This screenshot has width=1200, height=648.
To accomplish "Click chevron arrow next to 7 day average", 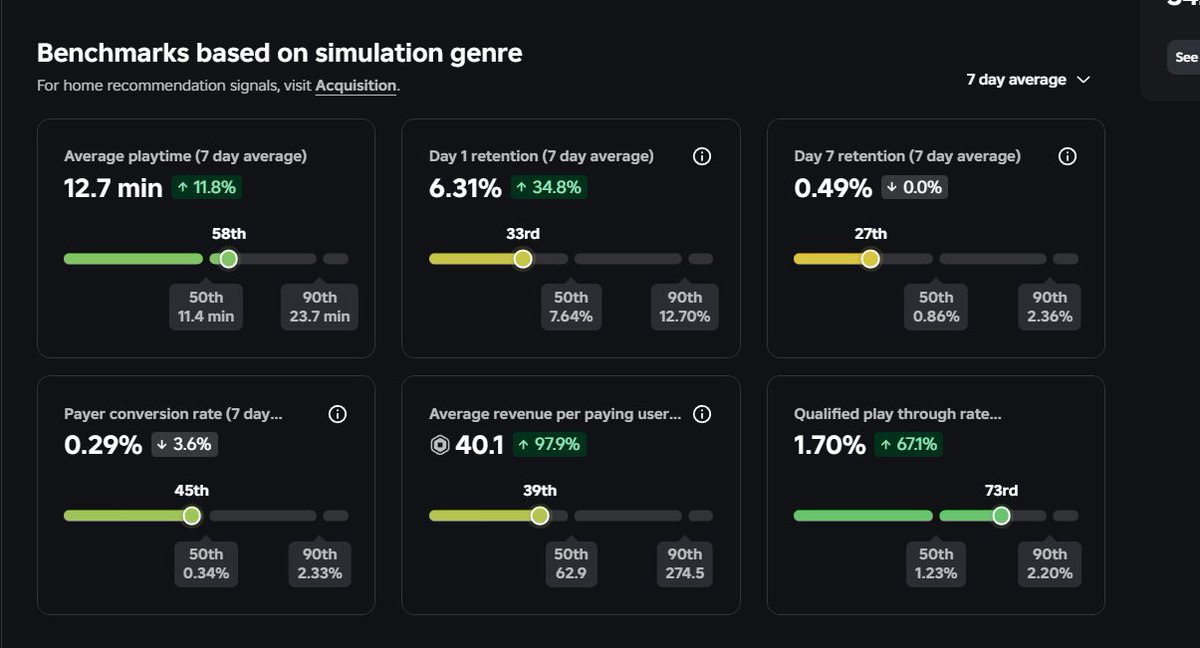I will [1083, 80].
